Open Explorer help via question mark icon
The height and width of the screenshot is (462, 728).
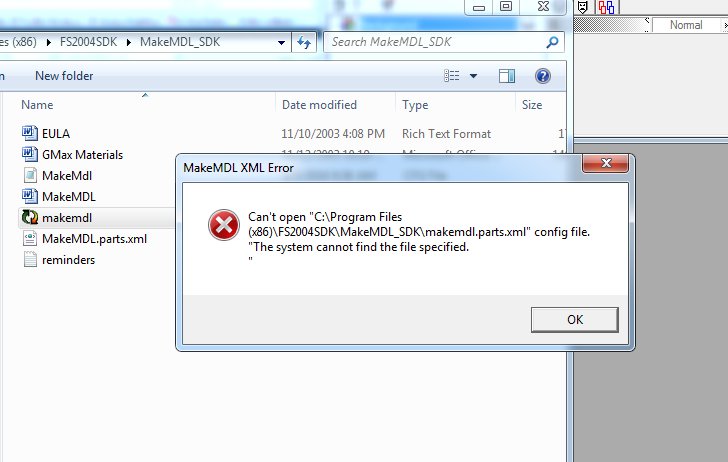click(x=542, y=76)
